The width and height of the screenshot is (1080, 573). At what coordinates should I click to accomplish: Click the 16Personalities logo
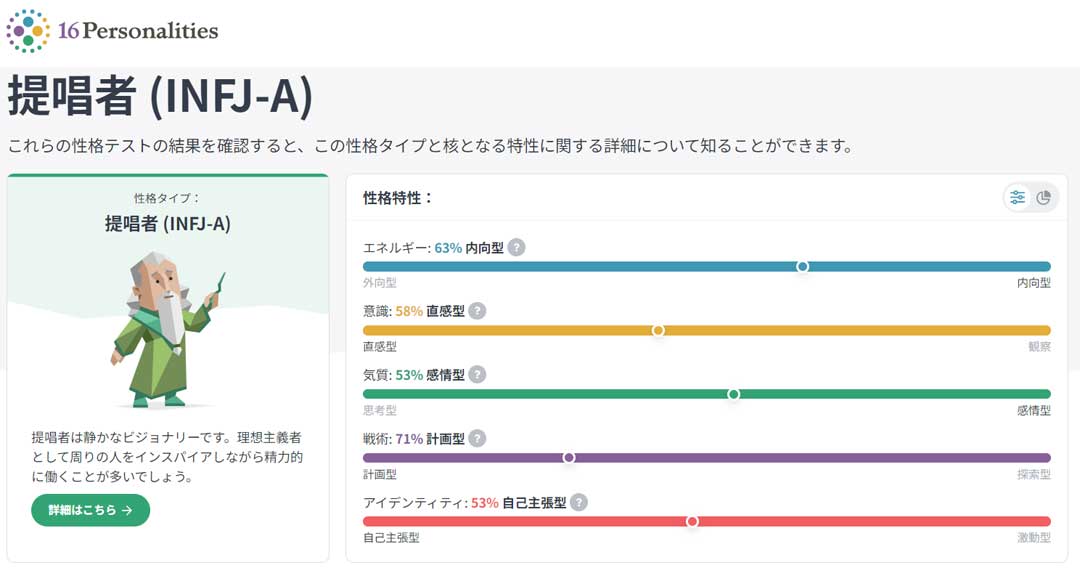point(112,31)
